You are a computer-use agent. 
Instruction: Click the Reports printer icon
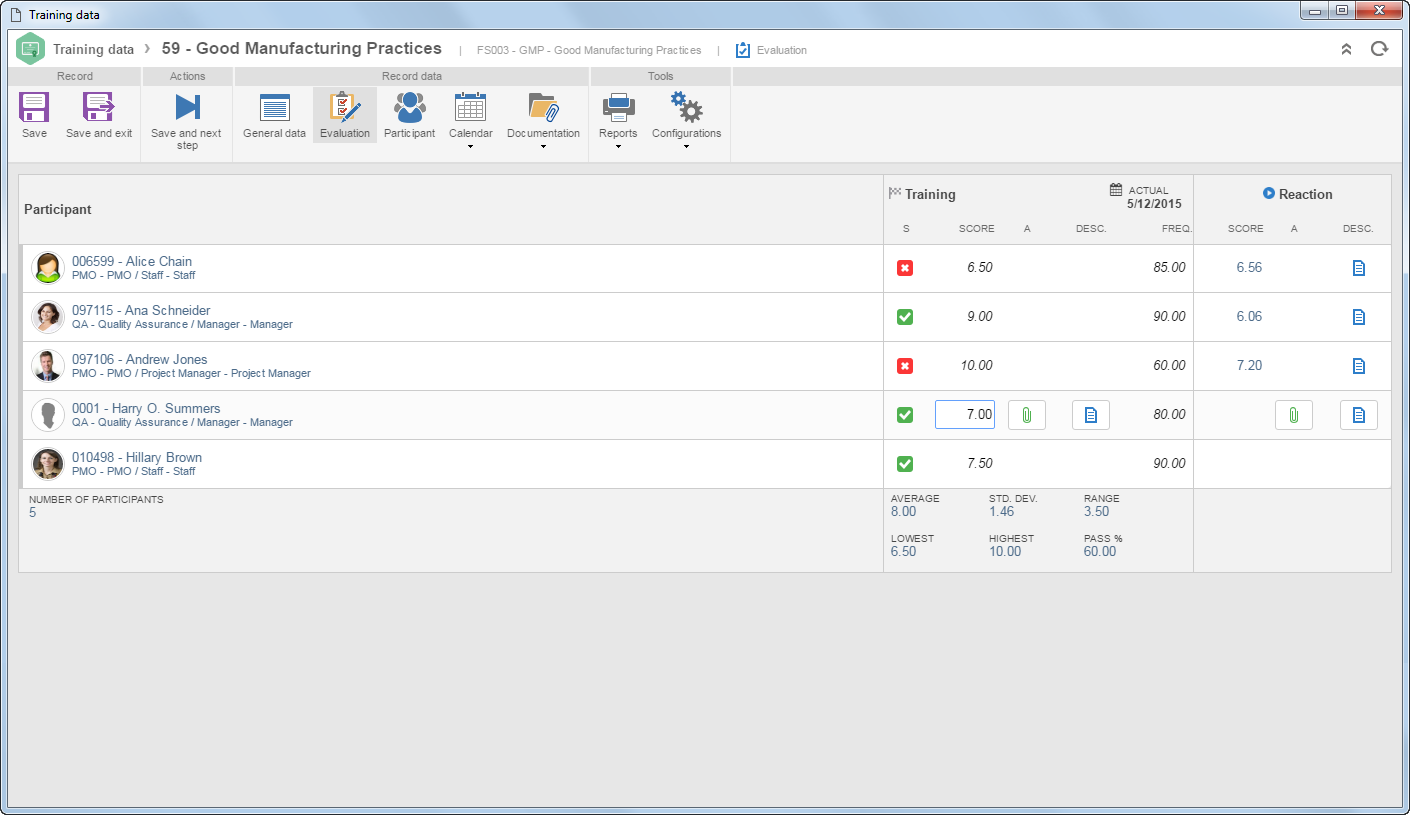[x=618, y=107]
